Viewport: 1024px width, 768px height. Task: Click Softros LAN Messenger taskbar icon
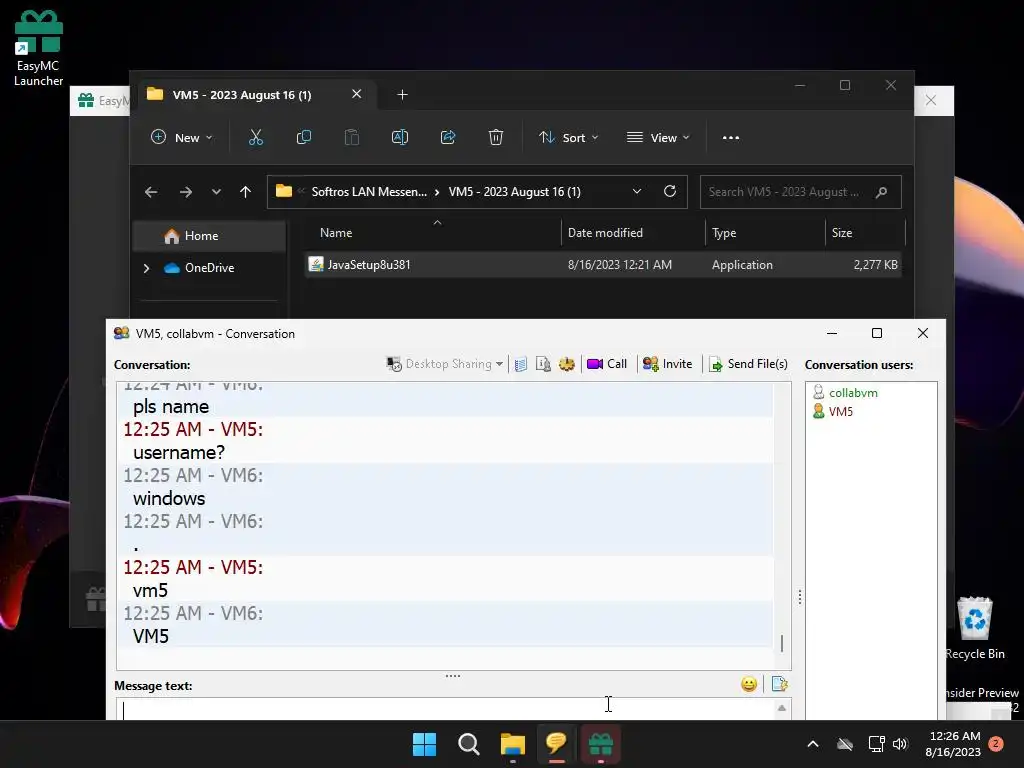tap(556, 744)
